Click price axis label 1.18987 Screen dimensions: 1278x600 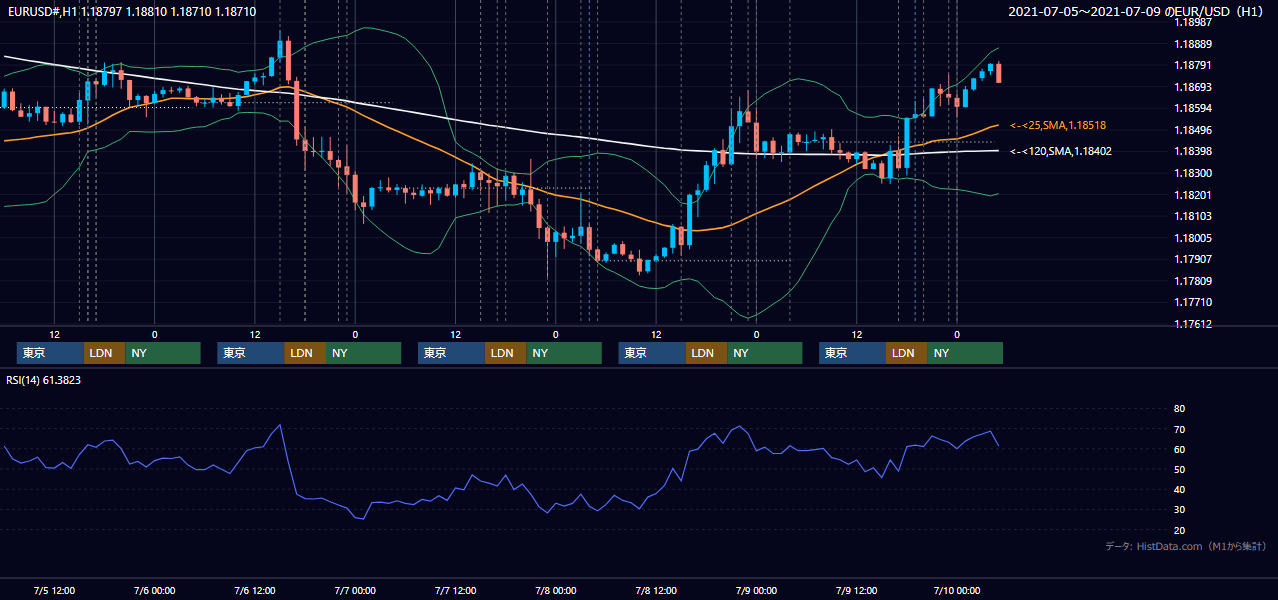(x=1193, y=22)
